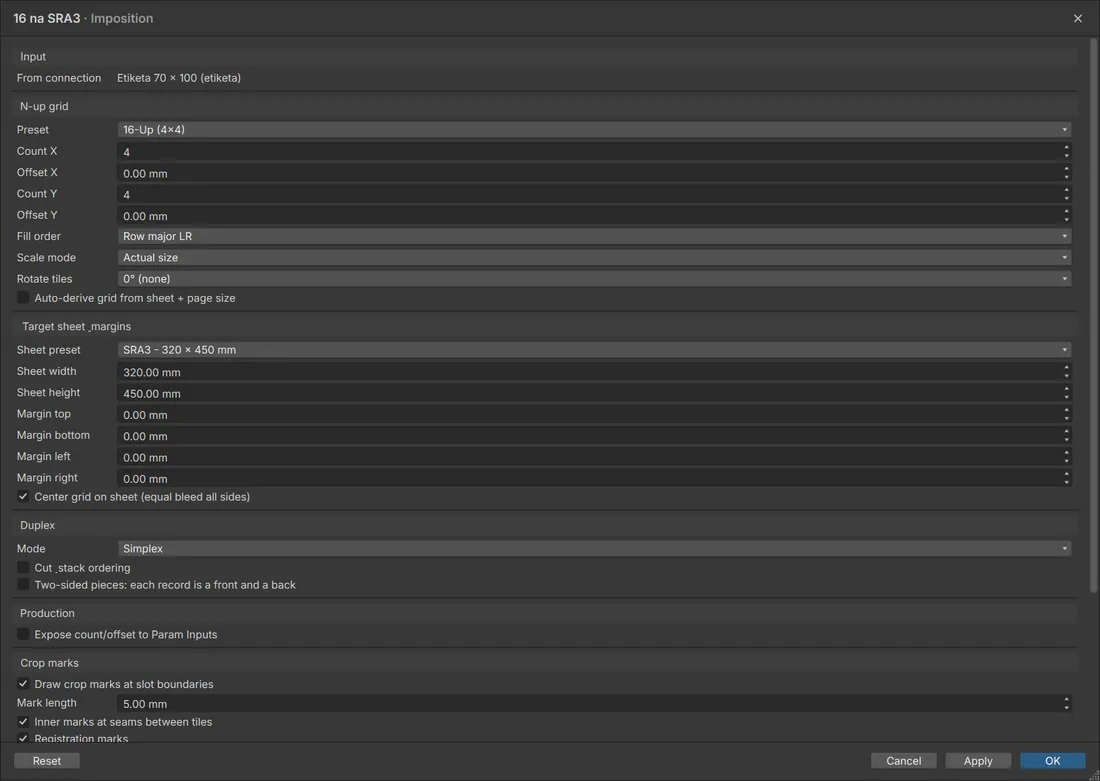Screen dimensions: 1100x781
Task: Click the Margin top stepper arrows
Action: 1066,415
